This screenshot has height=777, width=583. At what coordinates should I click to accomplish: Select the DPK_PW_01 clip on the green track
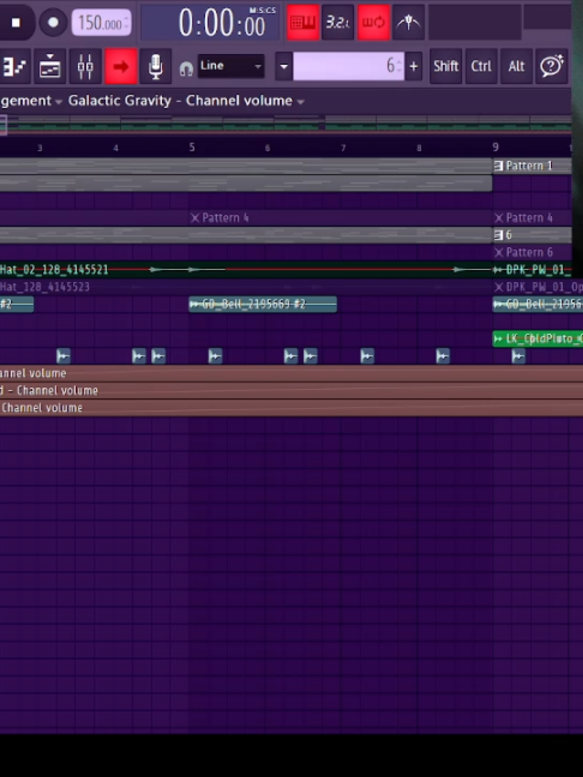[532, 270]
